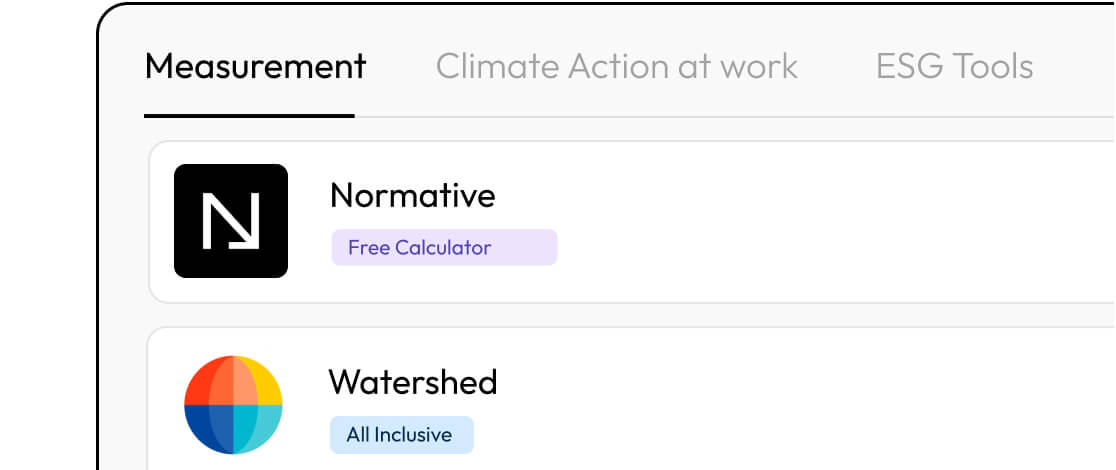Click the white arrow glyph inside Normative logo
Viewport: 1116px width, 470px height.
231,221
